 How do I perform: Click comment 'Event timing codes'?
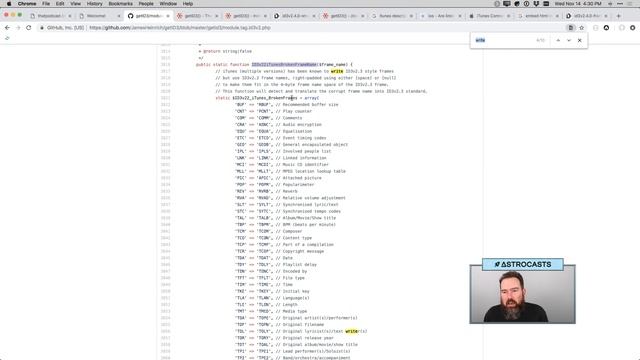point(304,138)
